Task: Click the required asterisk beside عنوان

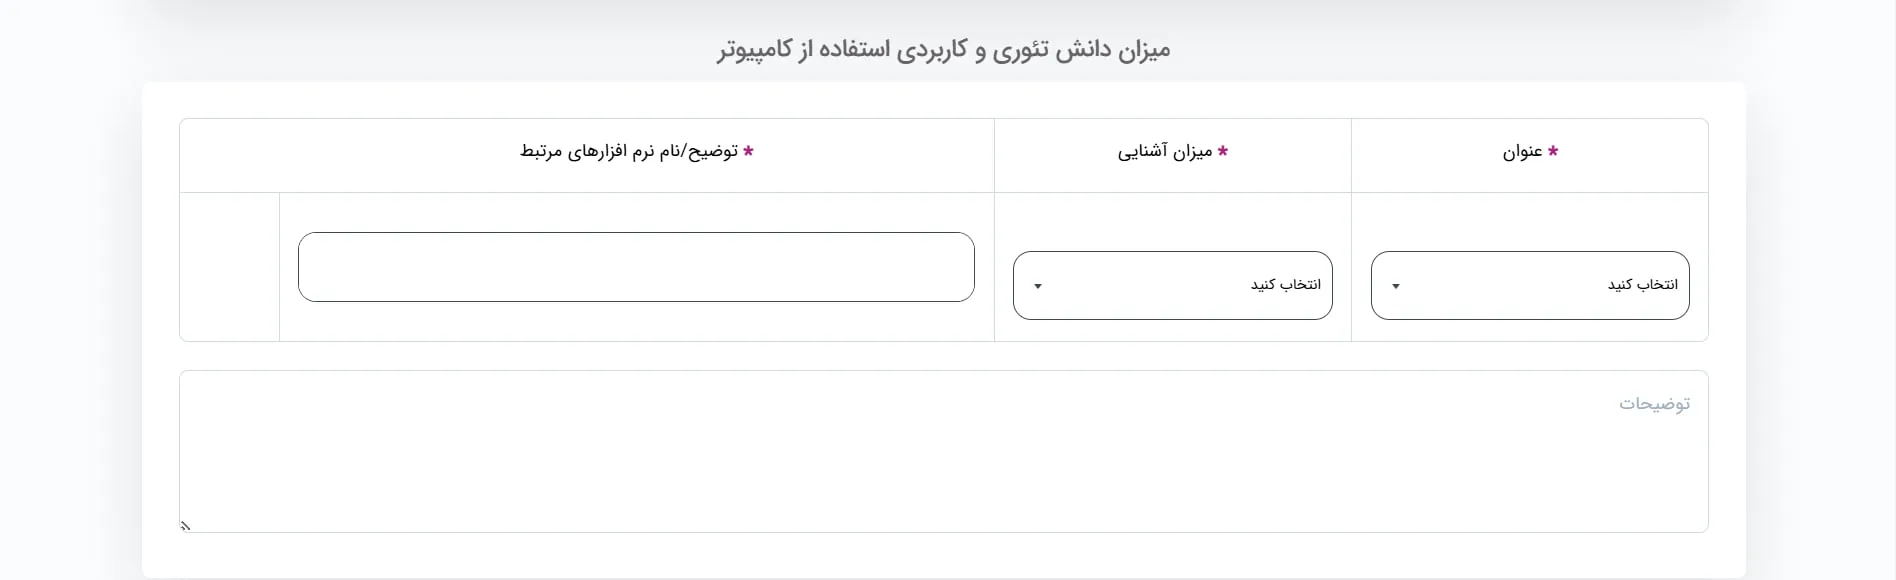Action: point(1553,151)
